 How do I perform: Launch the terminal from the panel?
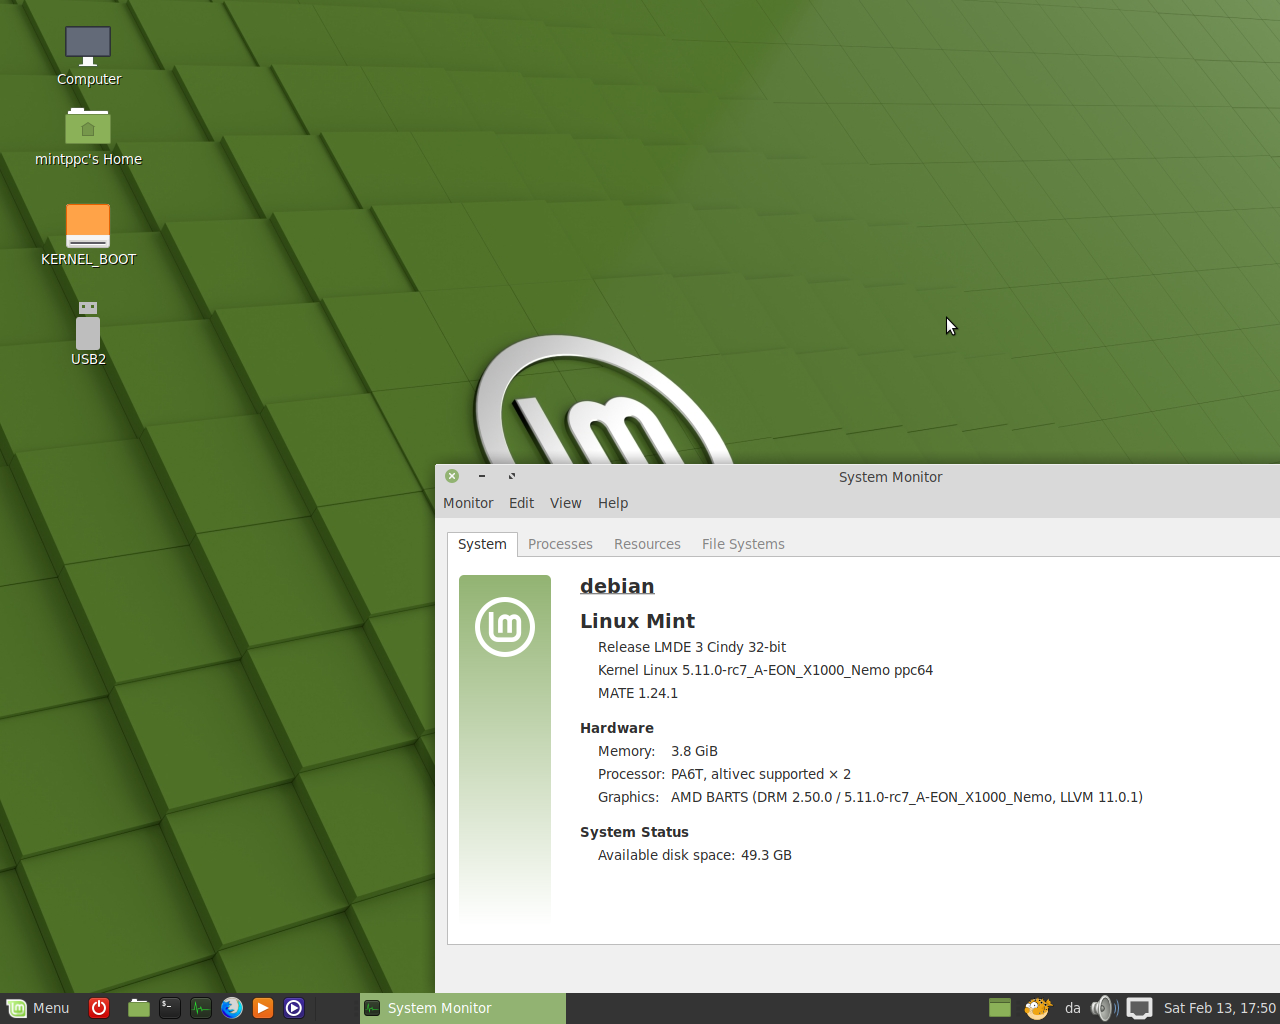click(170, 1008)
